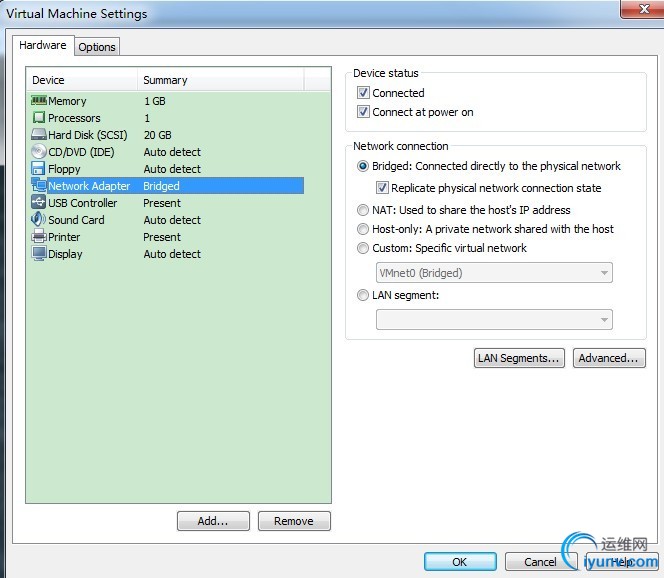This screenshot has width=664, height=578.
Task: Select the LAN segment radio button
Action: pos(362,295)
